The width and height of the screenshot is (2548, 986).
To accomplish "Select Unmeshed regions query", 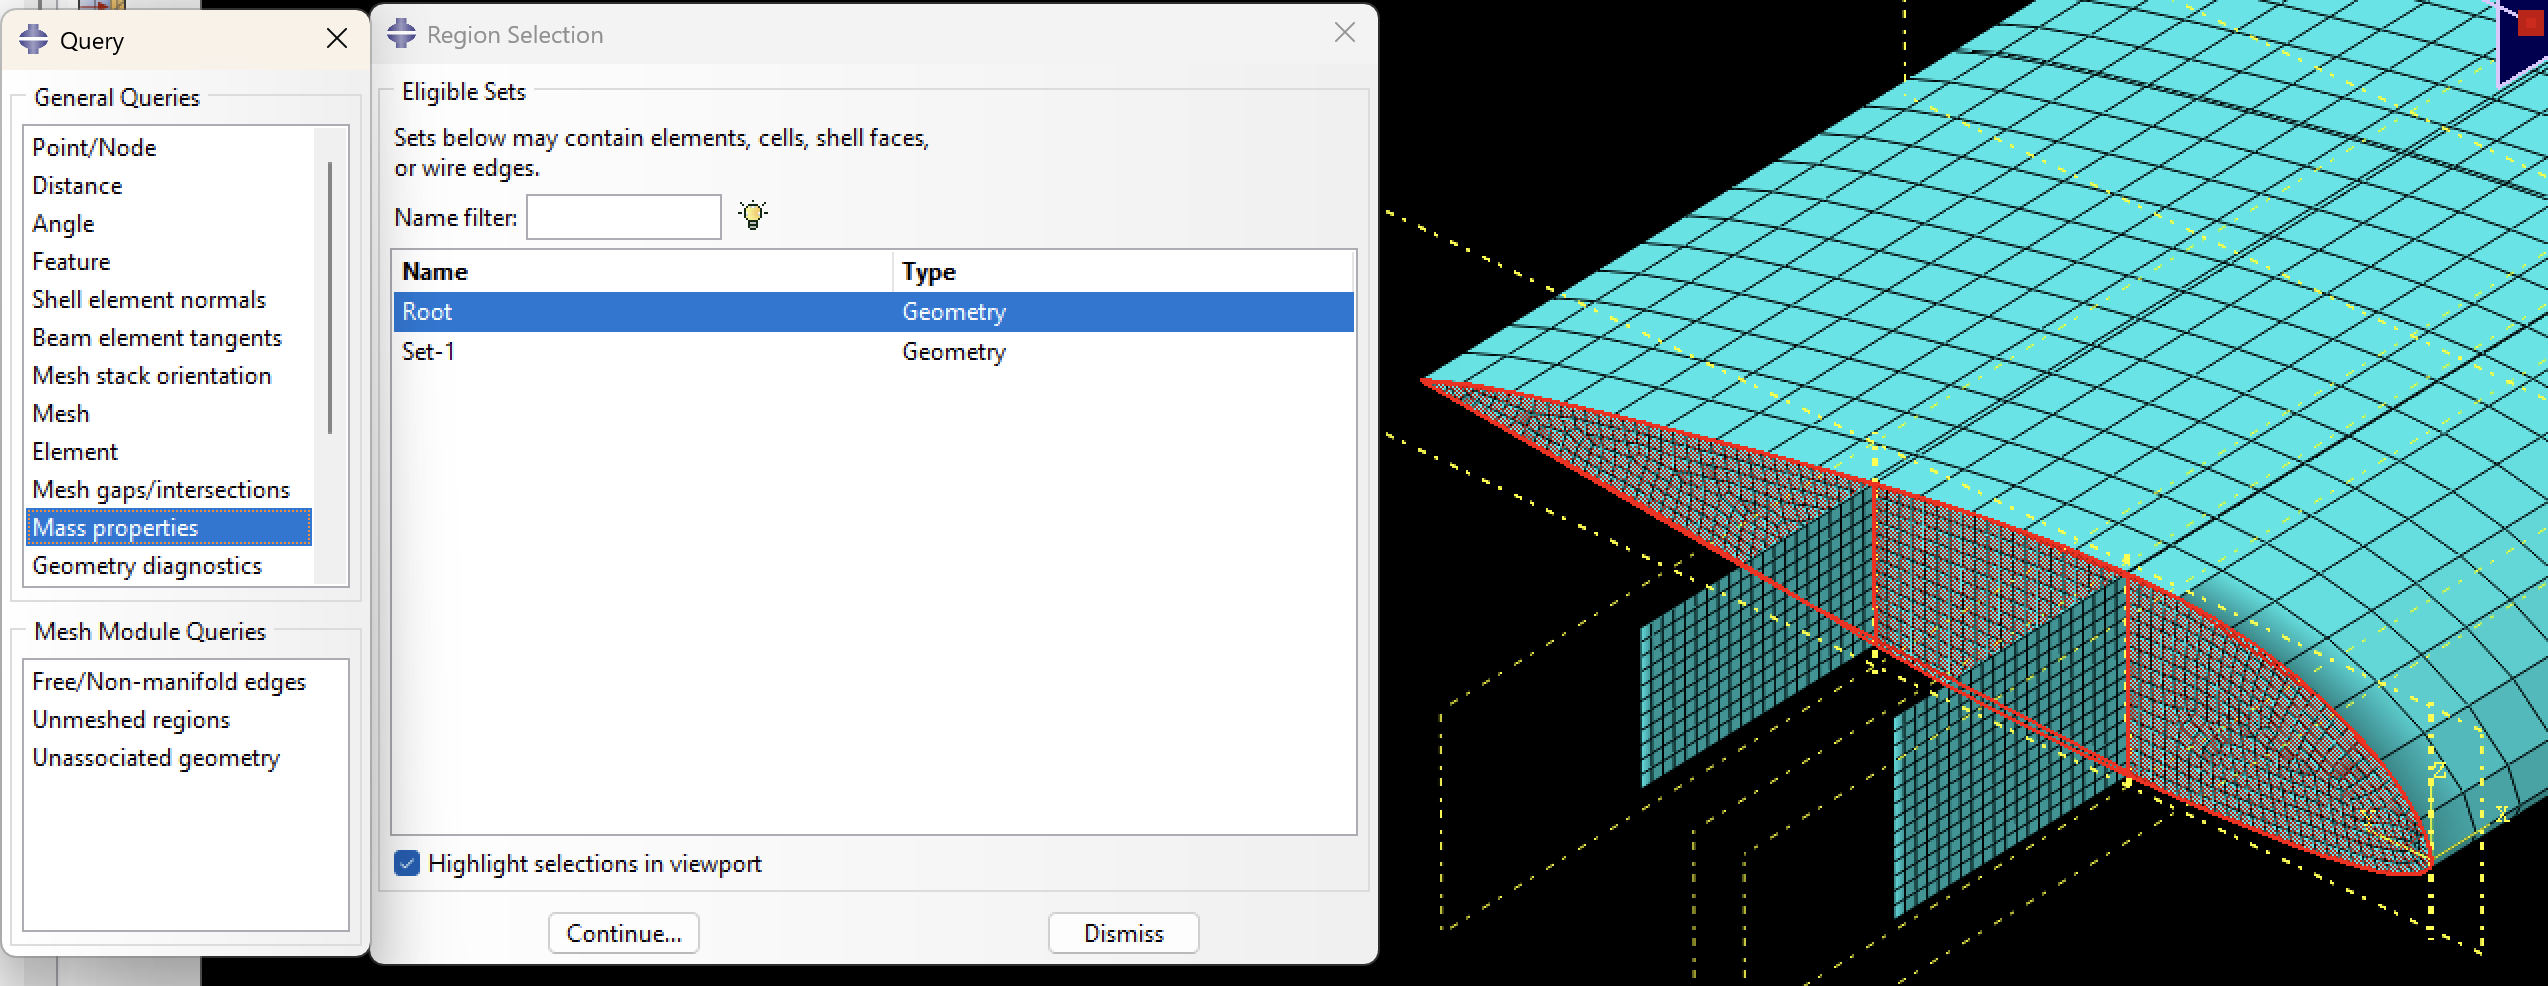I will tap(131, 720).
